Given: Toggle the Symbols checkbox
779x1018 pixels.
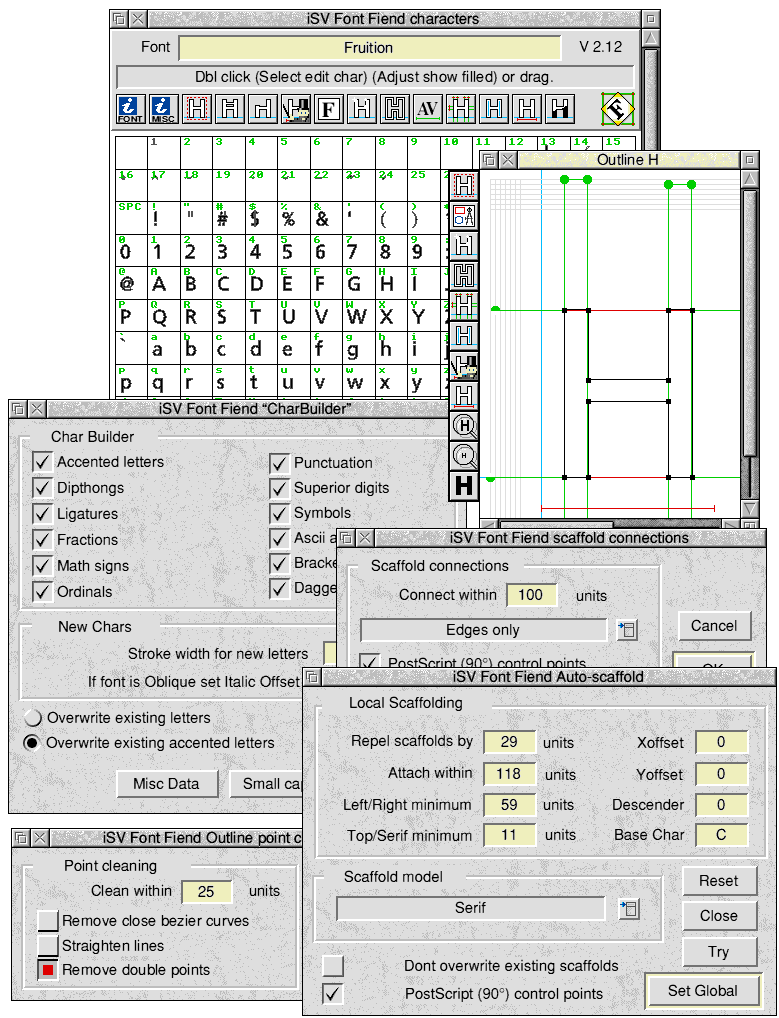Looking at the screenshot, I should pyautogui.click(x=279, y=514).
